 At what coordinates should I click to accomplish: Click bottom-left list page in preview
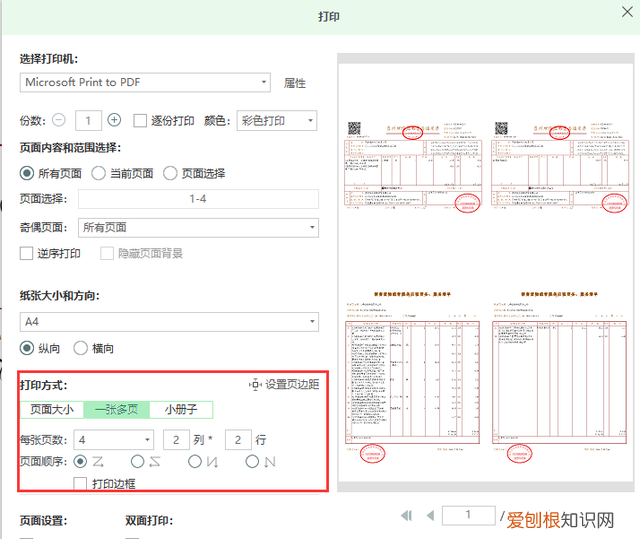click(x=412, y=377)
